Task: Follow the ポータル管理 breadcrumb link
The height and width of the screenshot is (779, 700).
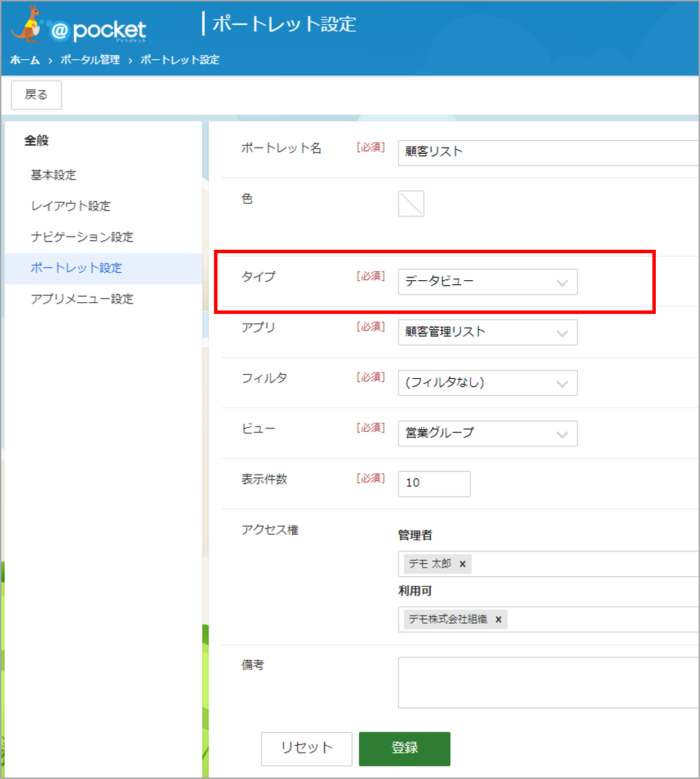Action: [90, 60]
